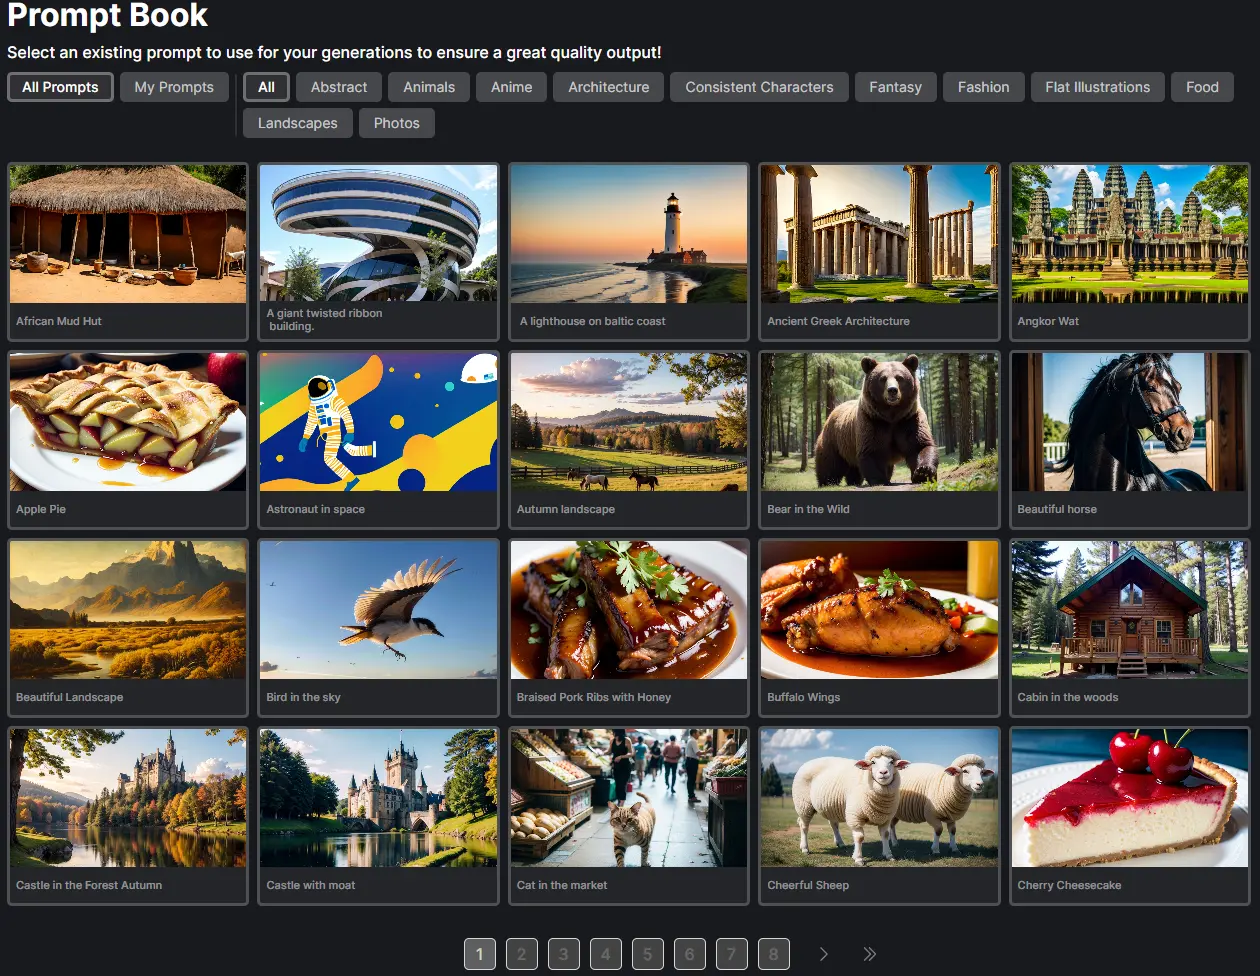The image size is (1260, 976).
Task: Pick the Angkor Wat prompt card
Action: pos(1129,252)
